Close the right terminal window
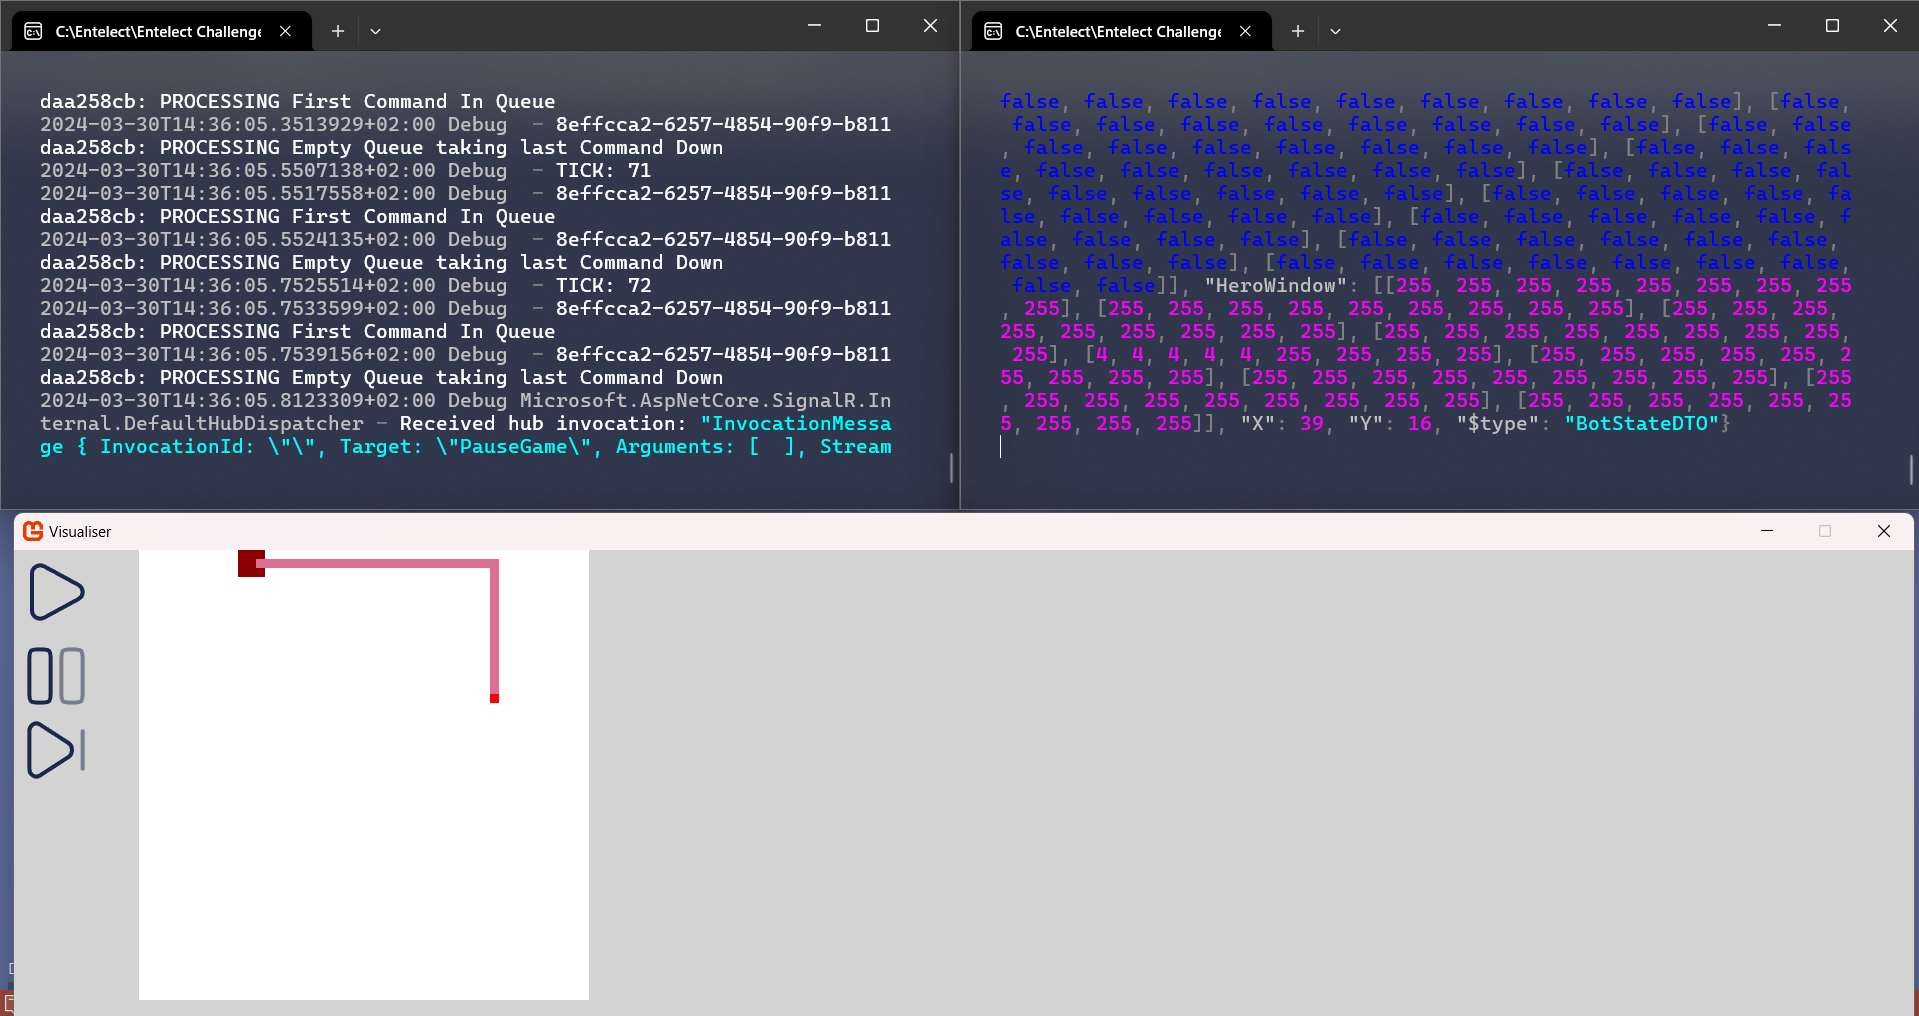The width and height of the screenshot is (1919, 1016). [x=1890, y=26]
